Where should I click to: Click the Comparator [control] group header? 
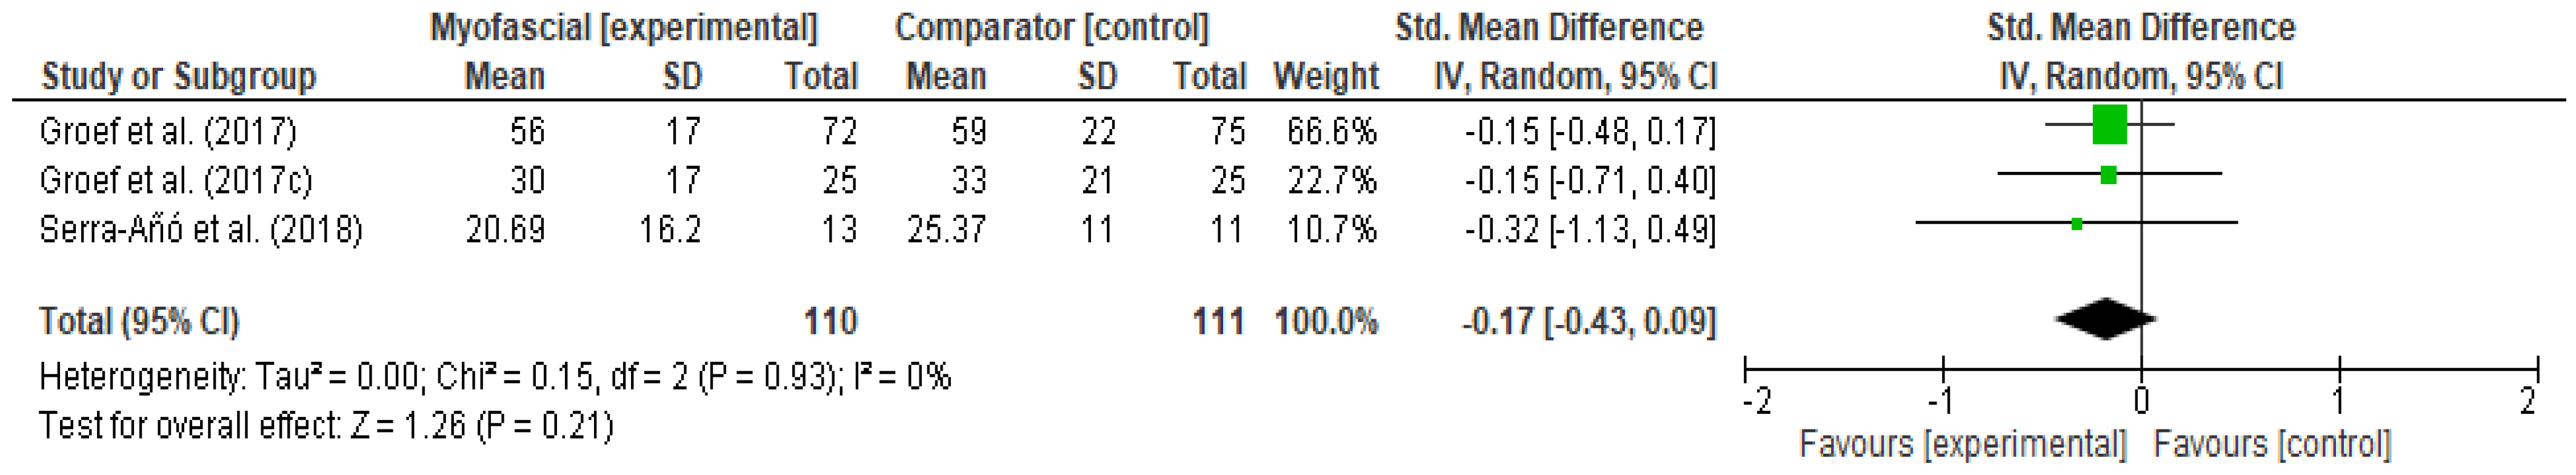pyautogui.click(x=1051, y=27)
